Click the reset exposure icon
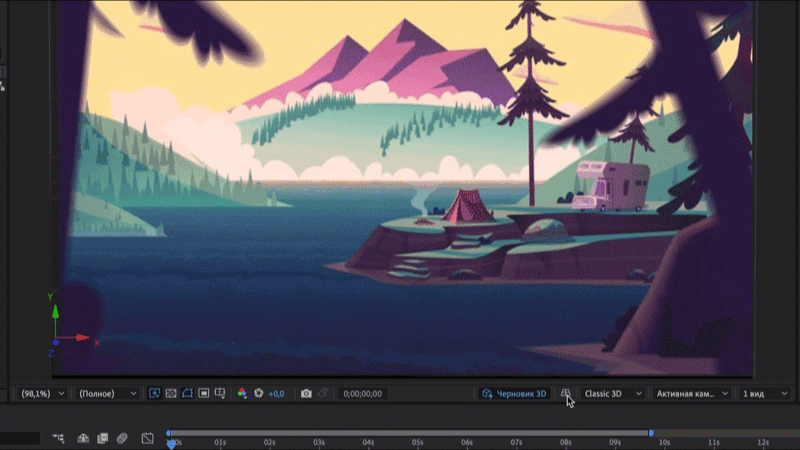Screen dimensions: 800x450 tap(258, 394)
